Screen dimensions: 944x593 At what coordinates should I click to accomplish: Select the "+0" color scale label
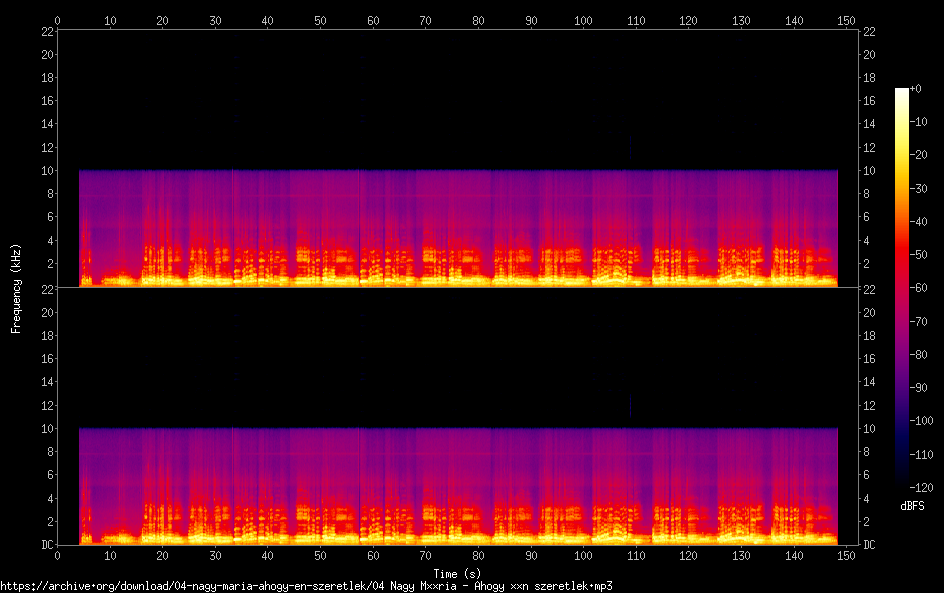coord(915,88)
